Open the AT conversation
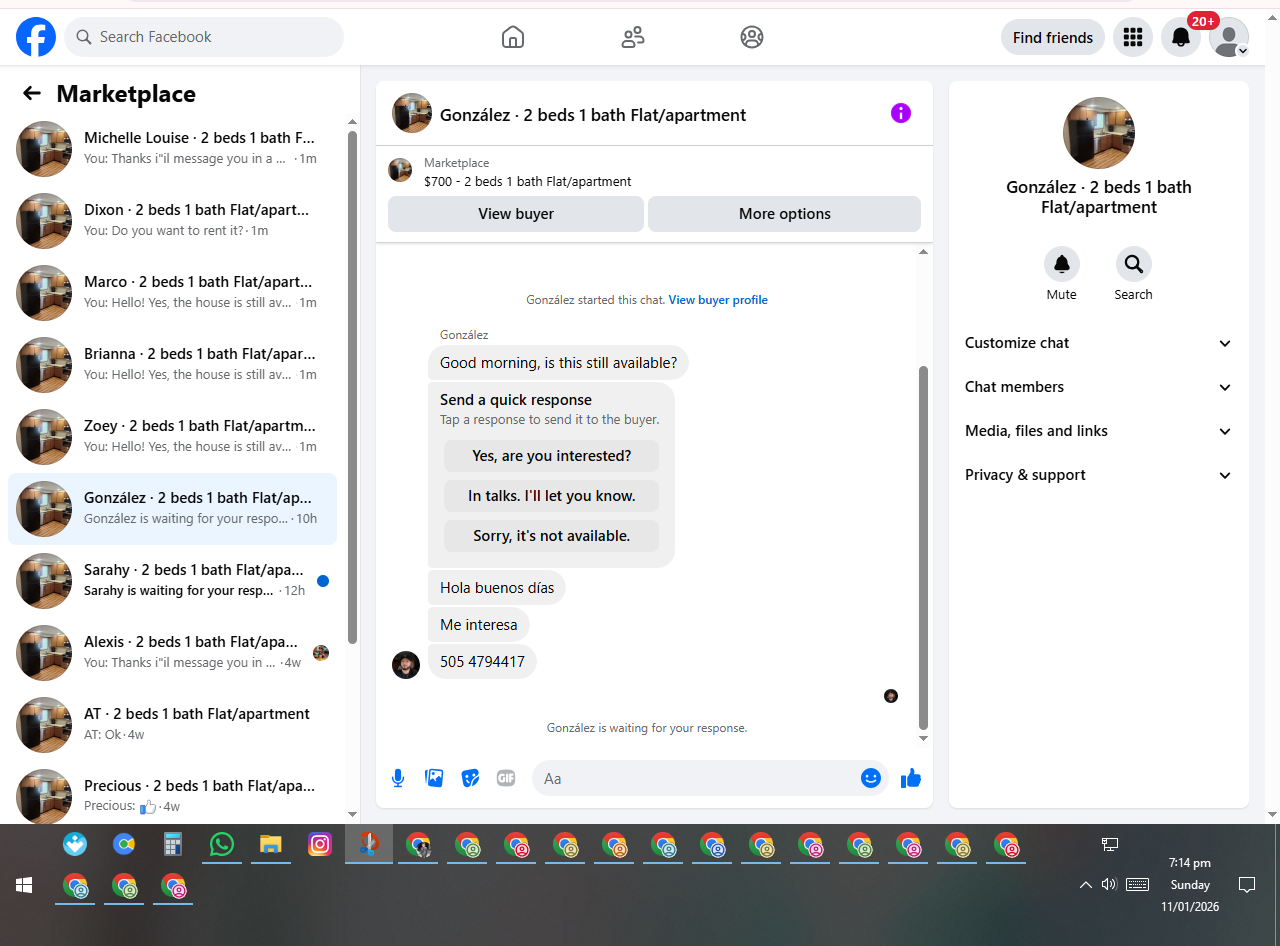Image resolution: width=1280 pixels, height=946 pixels. point(172,725)
